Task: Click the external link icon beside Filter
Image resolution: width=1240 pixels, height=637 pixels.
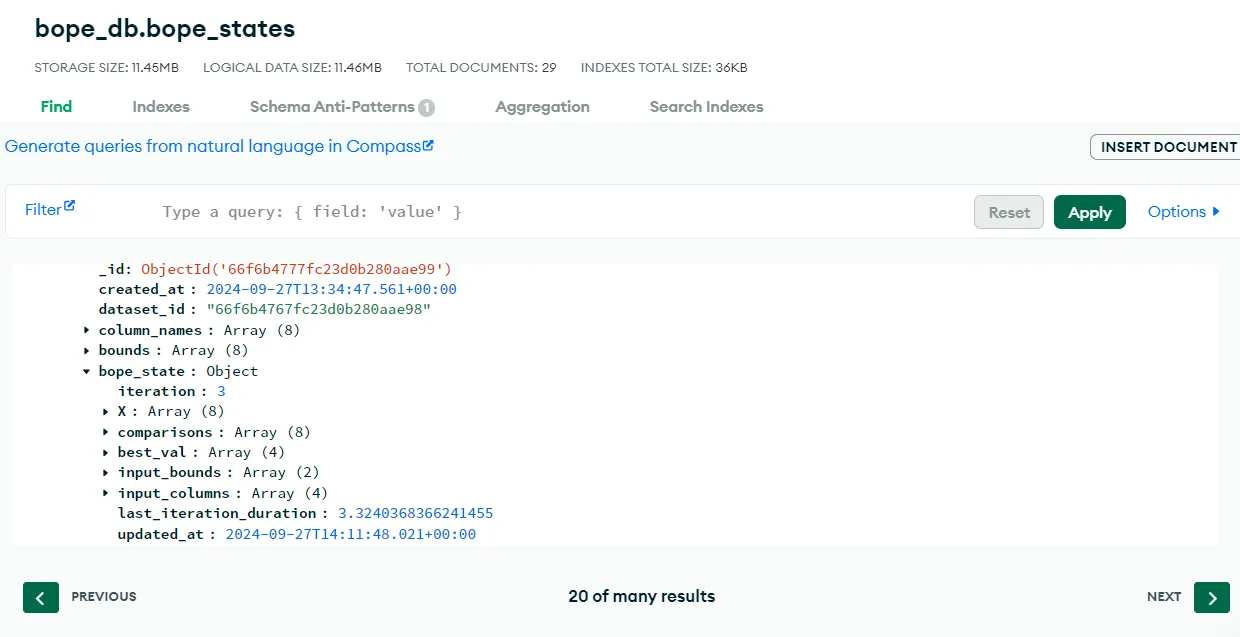Action: coord(72,204)
